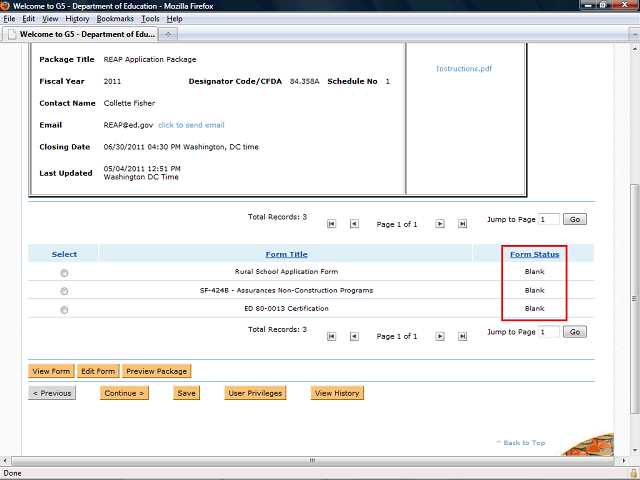The image size is (640, 480).
Task: Open the Tools menu
Action: pos(150,19)
